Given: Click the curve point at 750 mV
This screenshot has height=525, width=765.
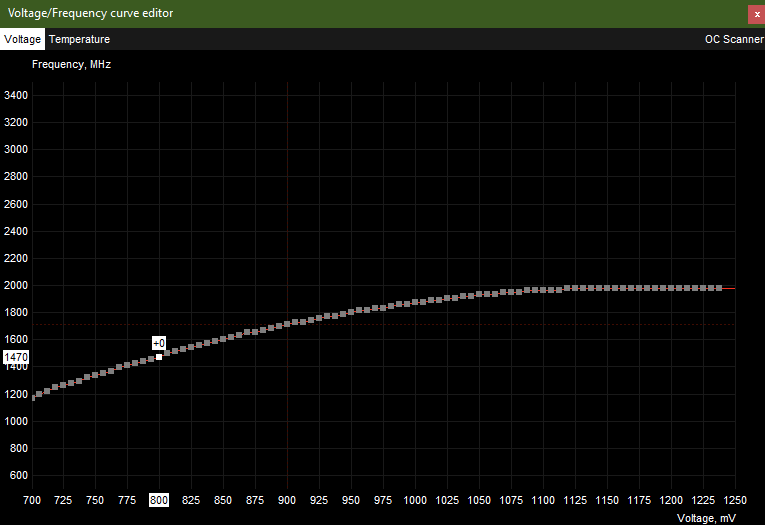Looking at the screenshot, I should click(95, 375).
